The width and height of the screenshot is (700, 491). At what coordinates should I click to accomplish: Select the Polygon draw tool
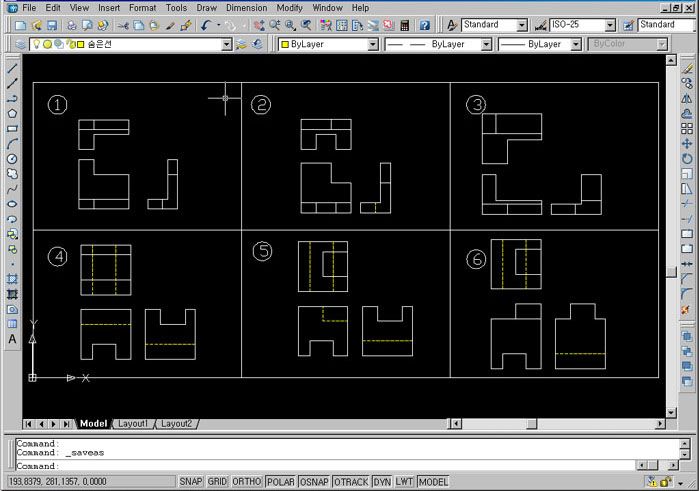12,113
